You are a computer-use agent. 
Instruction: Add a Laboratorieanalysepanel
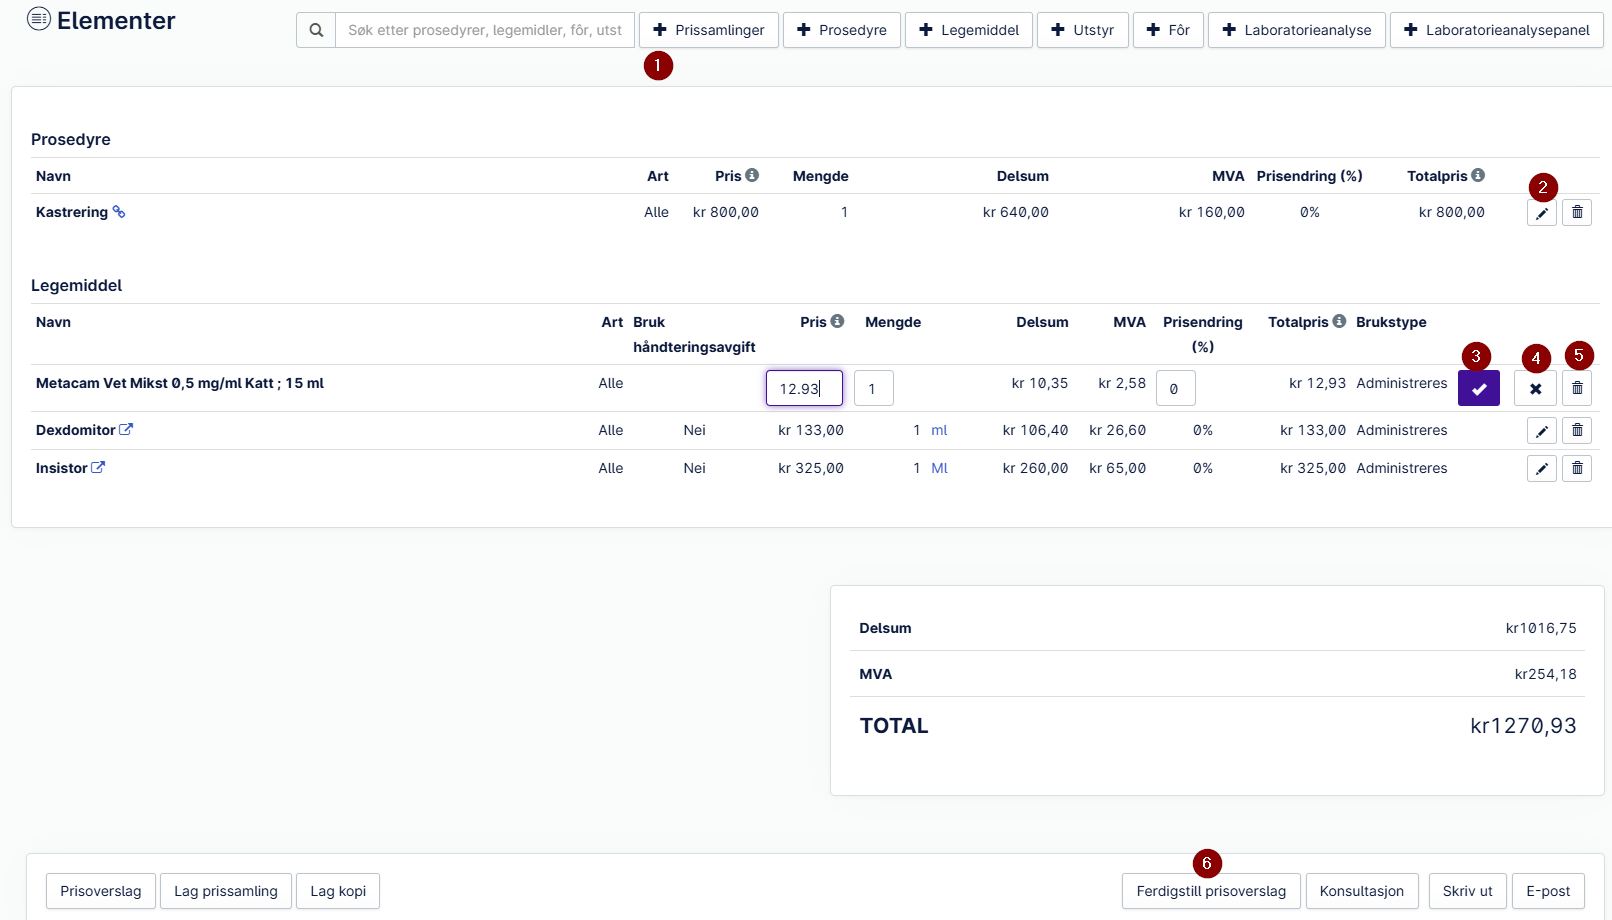tap(1497, 30)
